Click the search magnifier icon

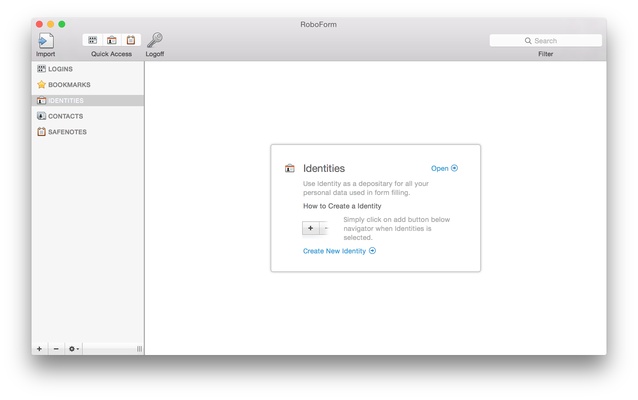click(528, 41)
